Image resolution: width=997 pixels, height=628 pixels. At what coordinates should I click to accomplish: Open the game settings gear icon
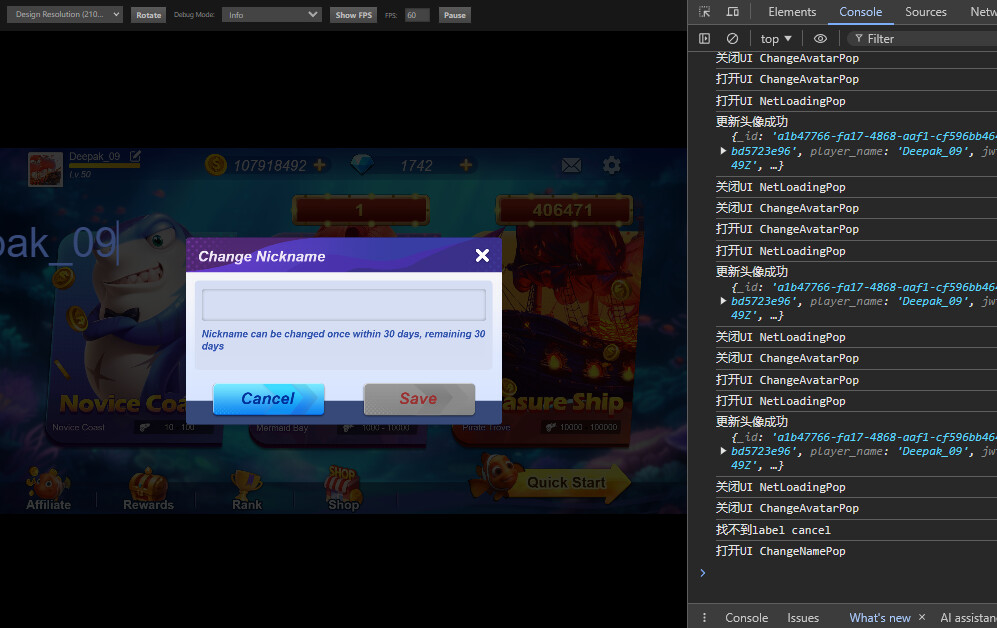tap(611, 165)
